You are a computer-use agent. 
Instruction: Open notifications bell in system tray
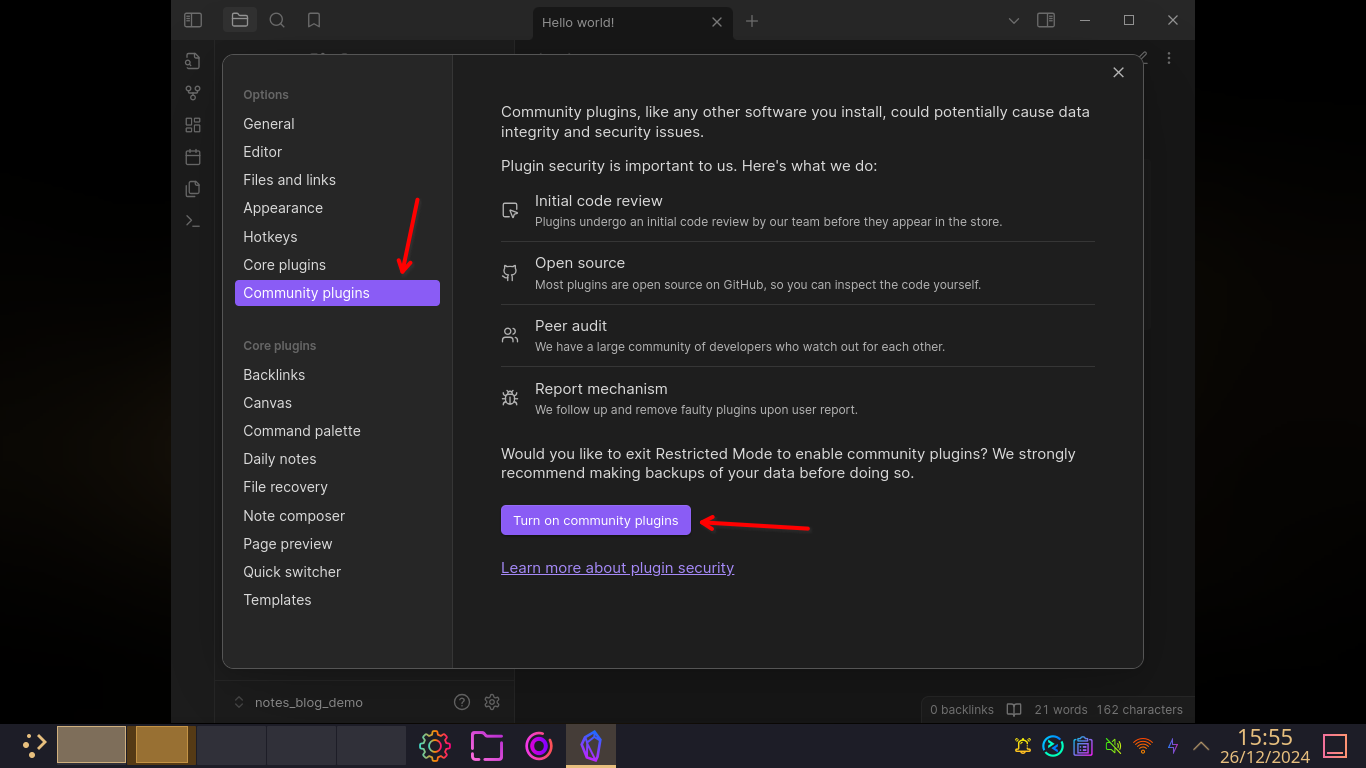point(1022,746)
